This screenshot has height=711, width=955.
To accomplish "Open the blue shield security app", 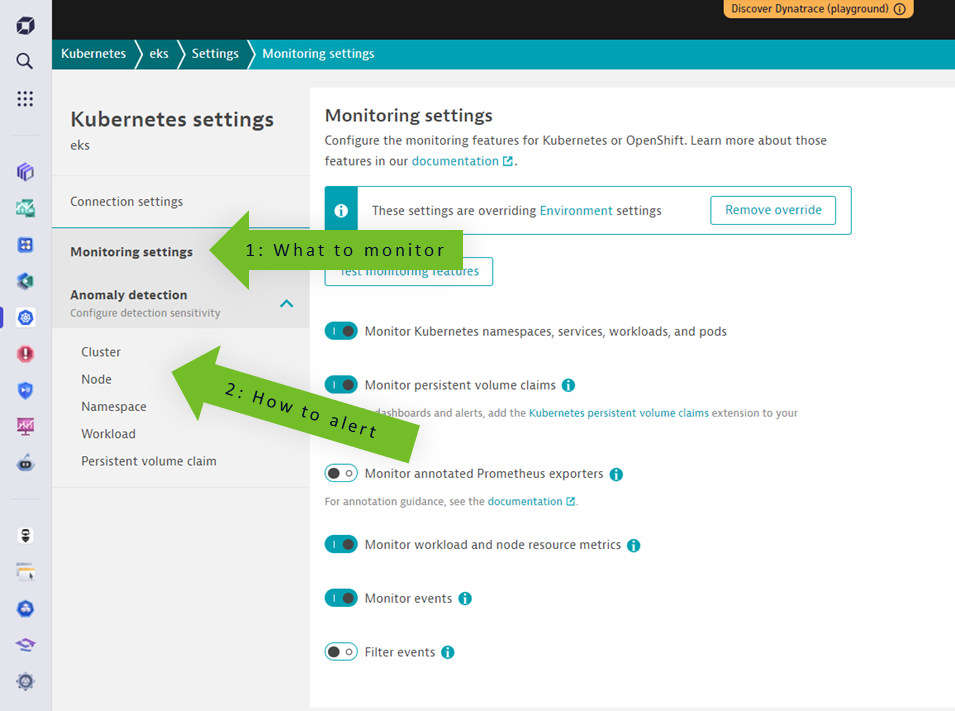I will tap(25, 391).
